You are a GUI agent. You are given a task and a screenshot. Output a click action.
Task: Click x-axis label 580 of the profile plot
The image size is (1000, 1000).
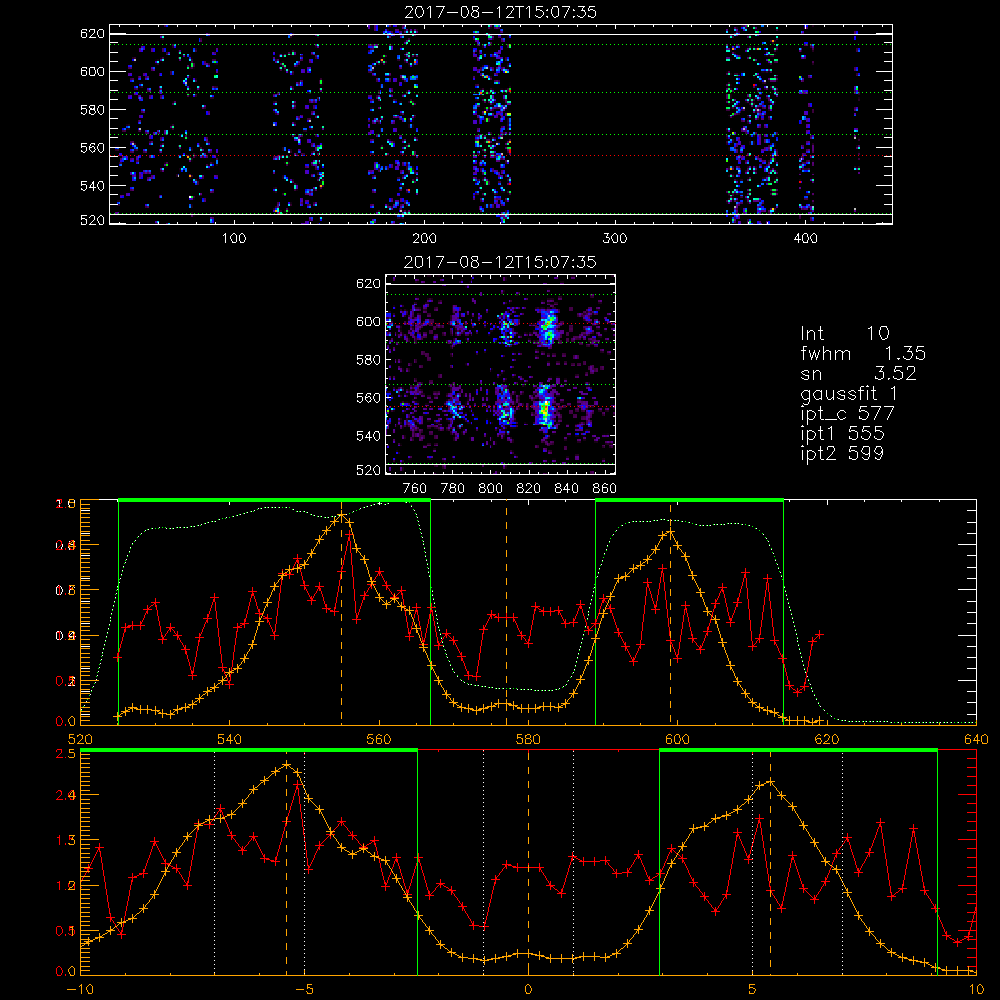tap(528, 740)
